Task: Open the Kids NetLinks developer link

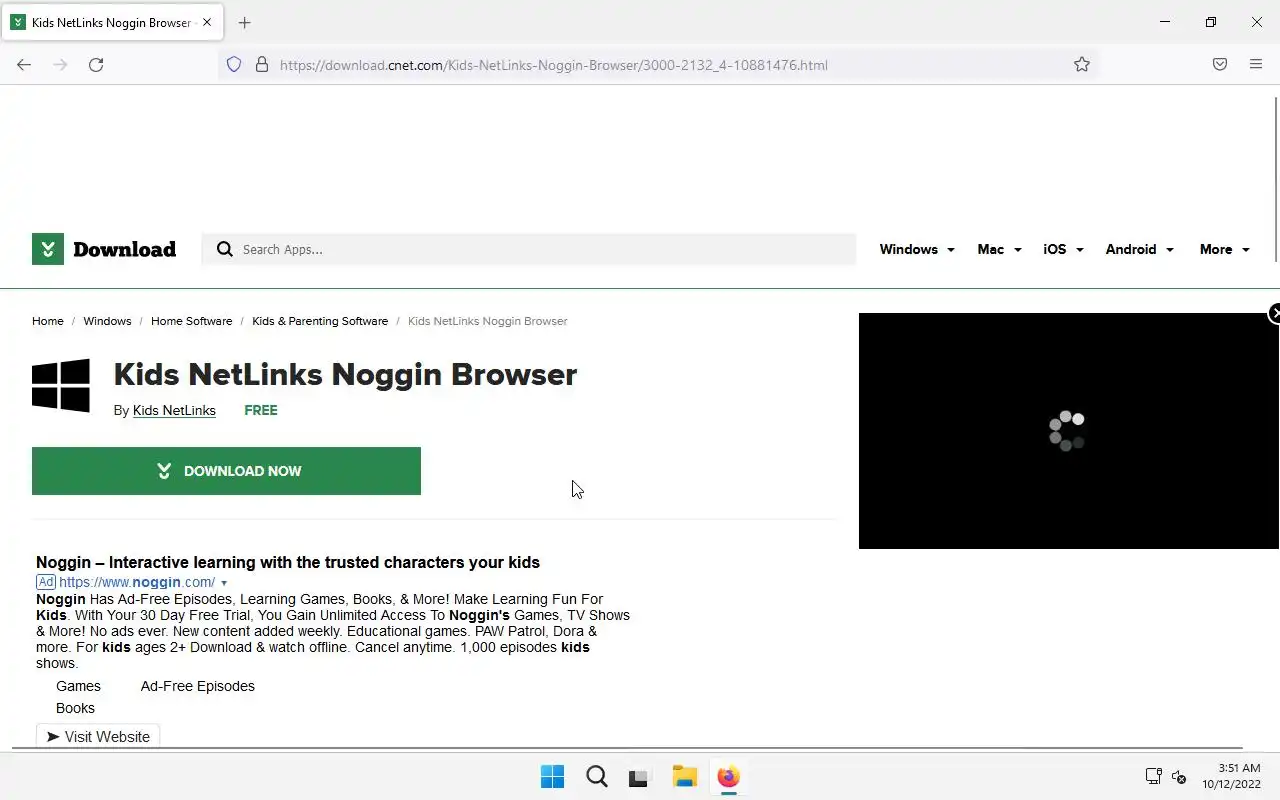Action: 174,410
